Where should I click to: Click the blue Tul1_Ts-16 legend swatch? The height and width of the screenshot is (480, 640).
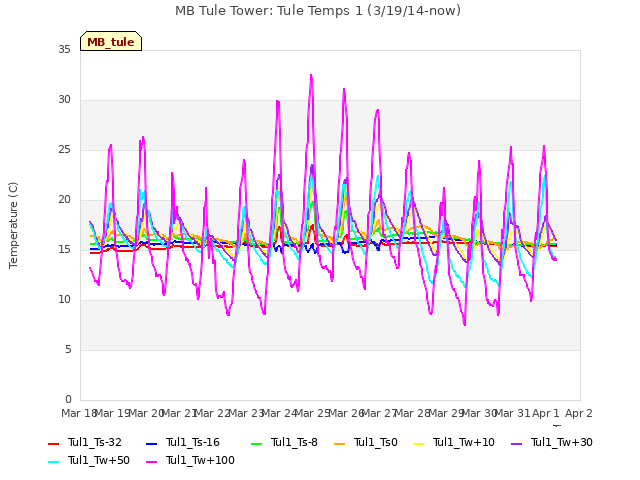tap(151, 443)
